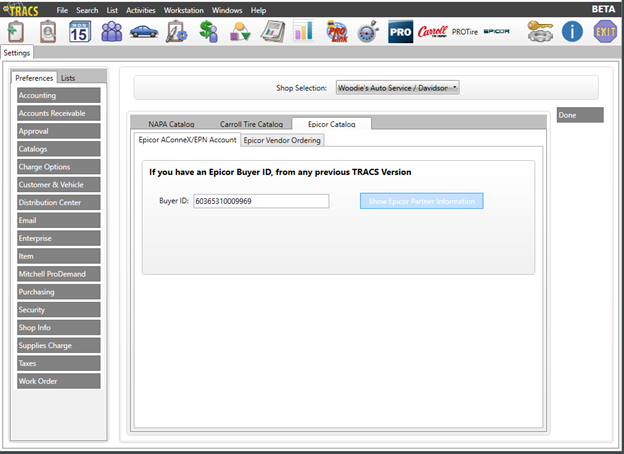The image size is (624, 454).
Task: Open Accounts Receivable preferences
Action: 58,113
